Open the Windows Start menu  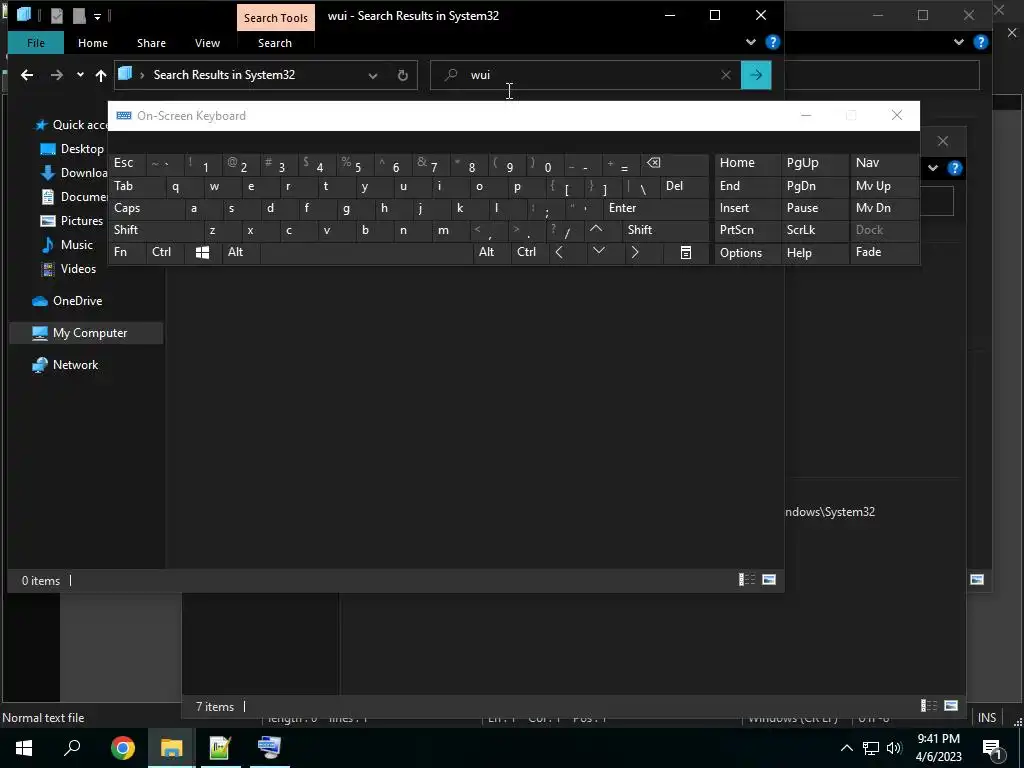pos(24,748)
